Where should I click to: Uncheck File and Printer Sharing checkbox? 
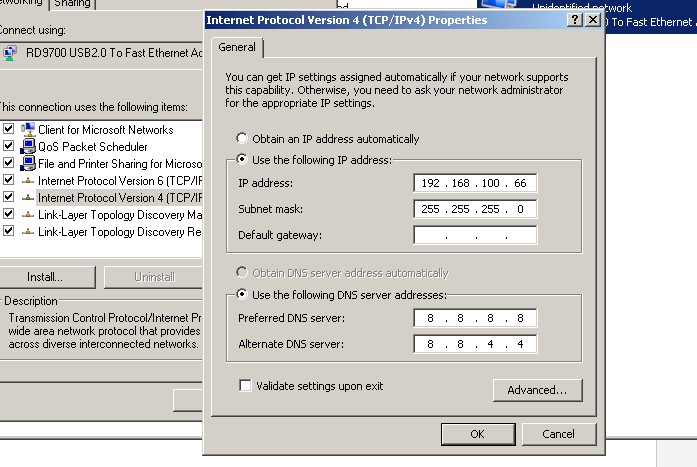click(8, 163)
